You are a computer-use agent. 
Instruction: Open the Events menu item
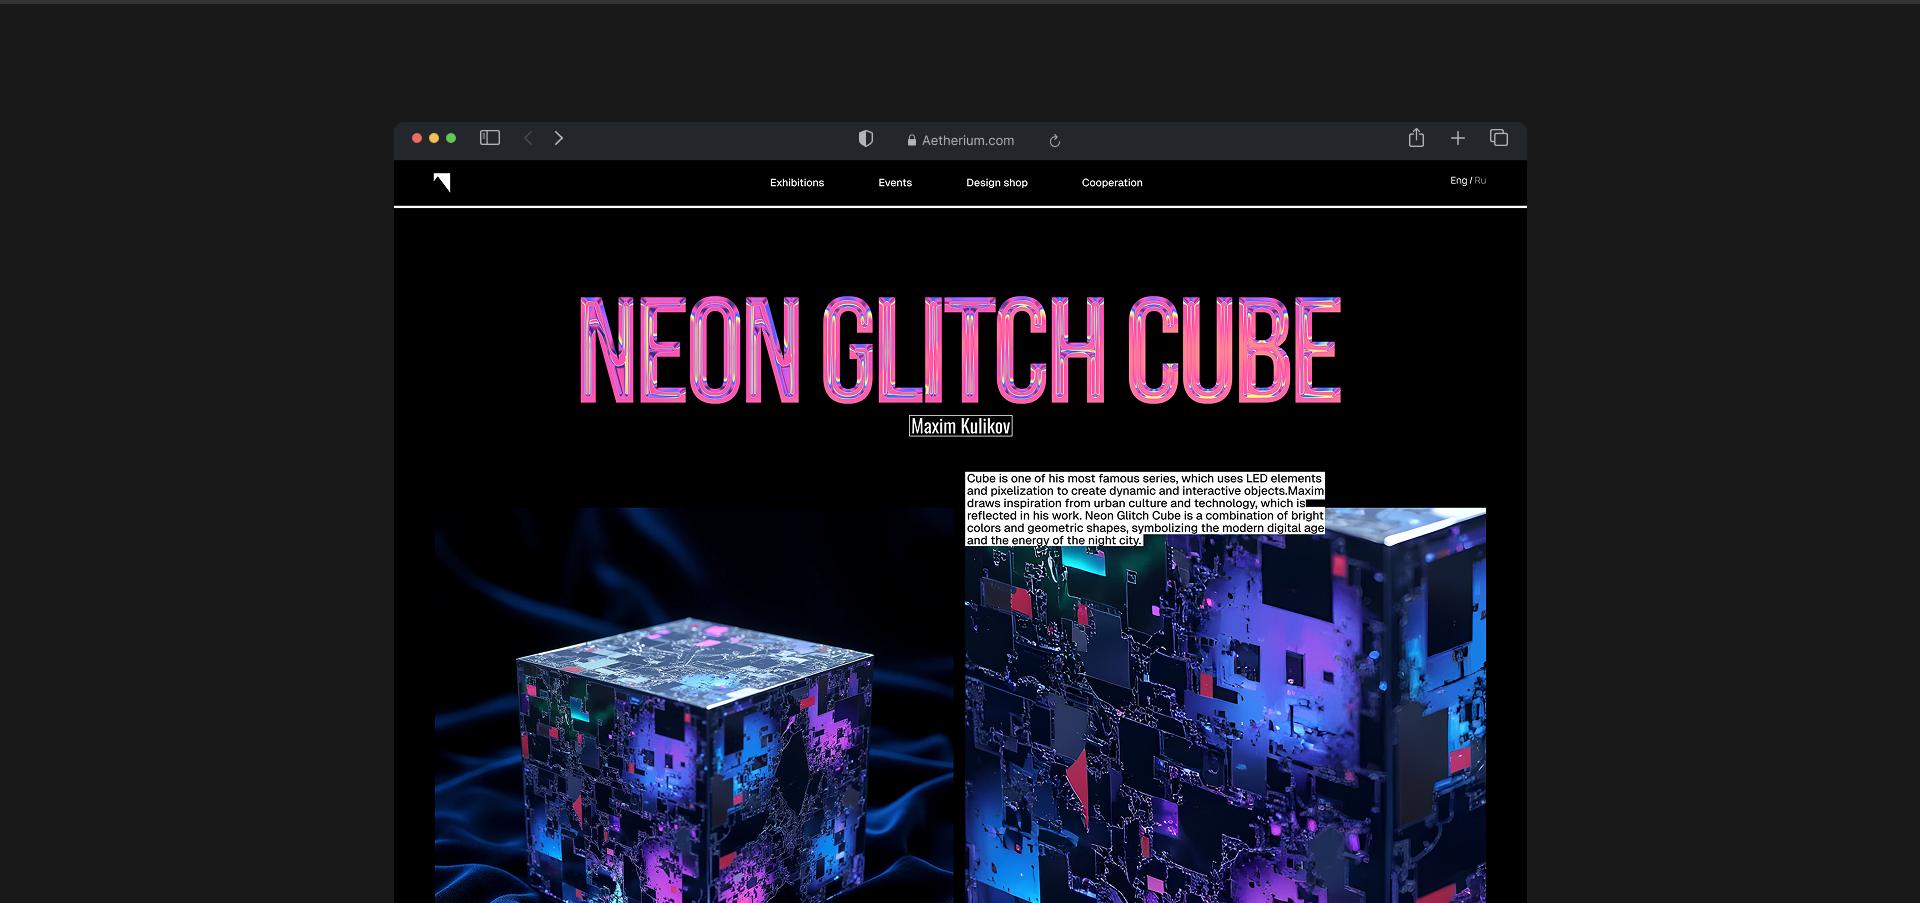click(x=894, y=183)
